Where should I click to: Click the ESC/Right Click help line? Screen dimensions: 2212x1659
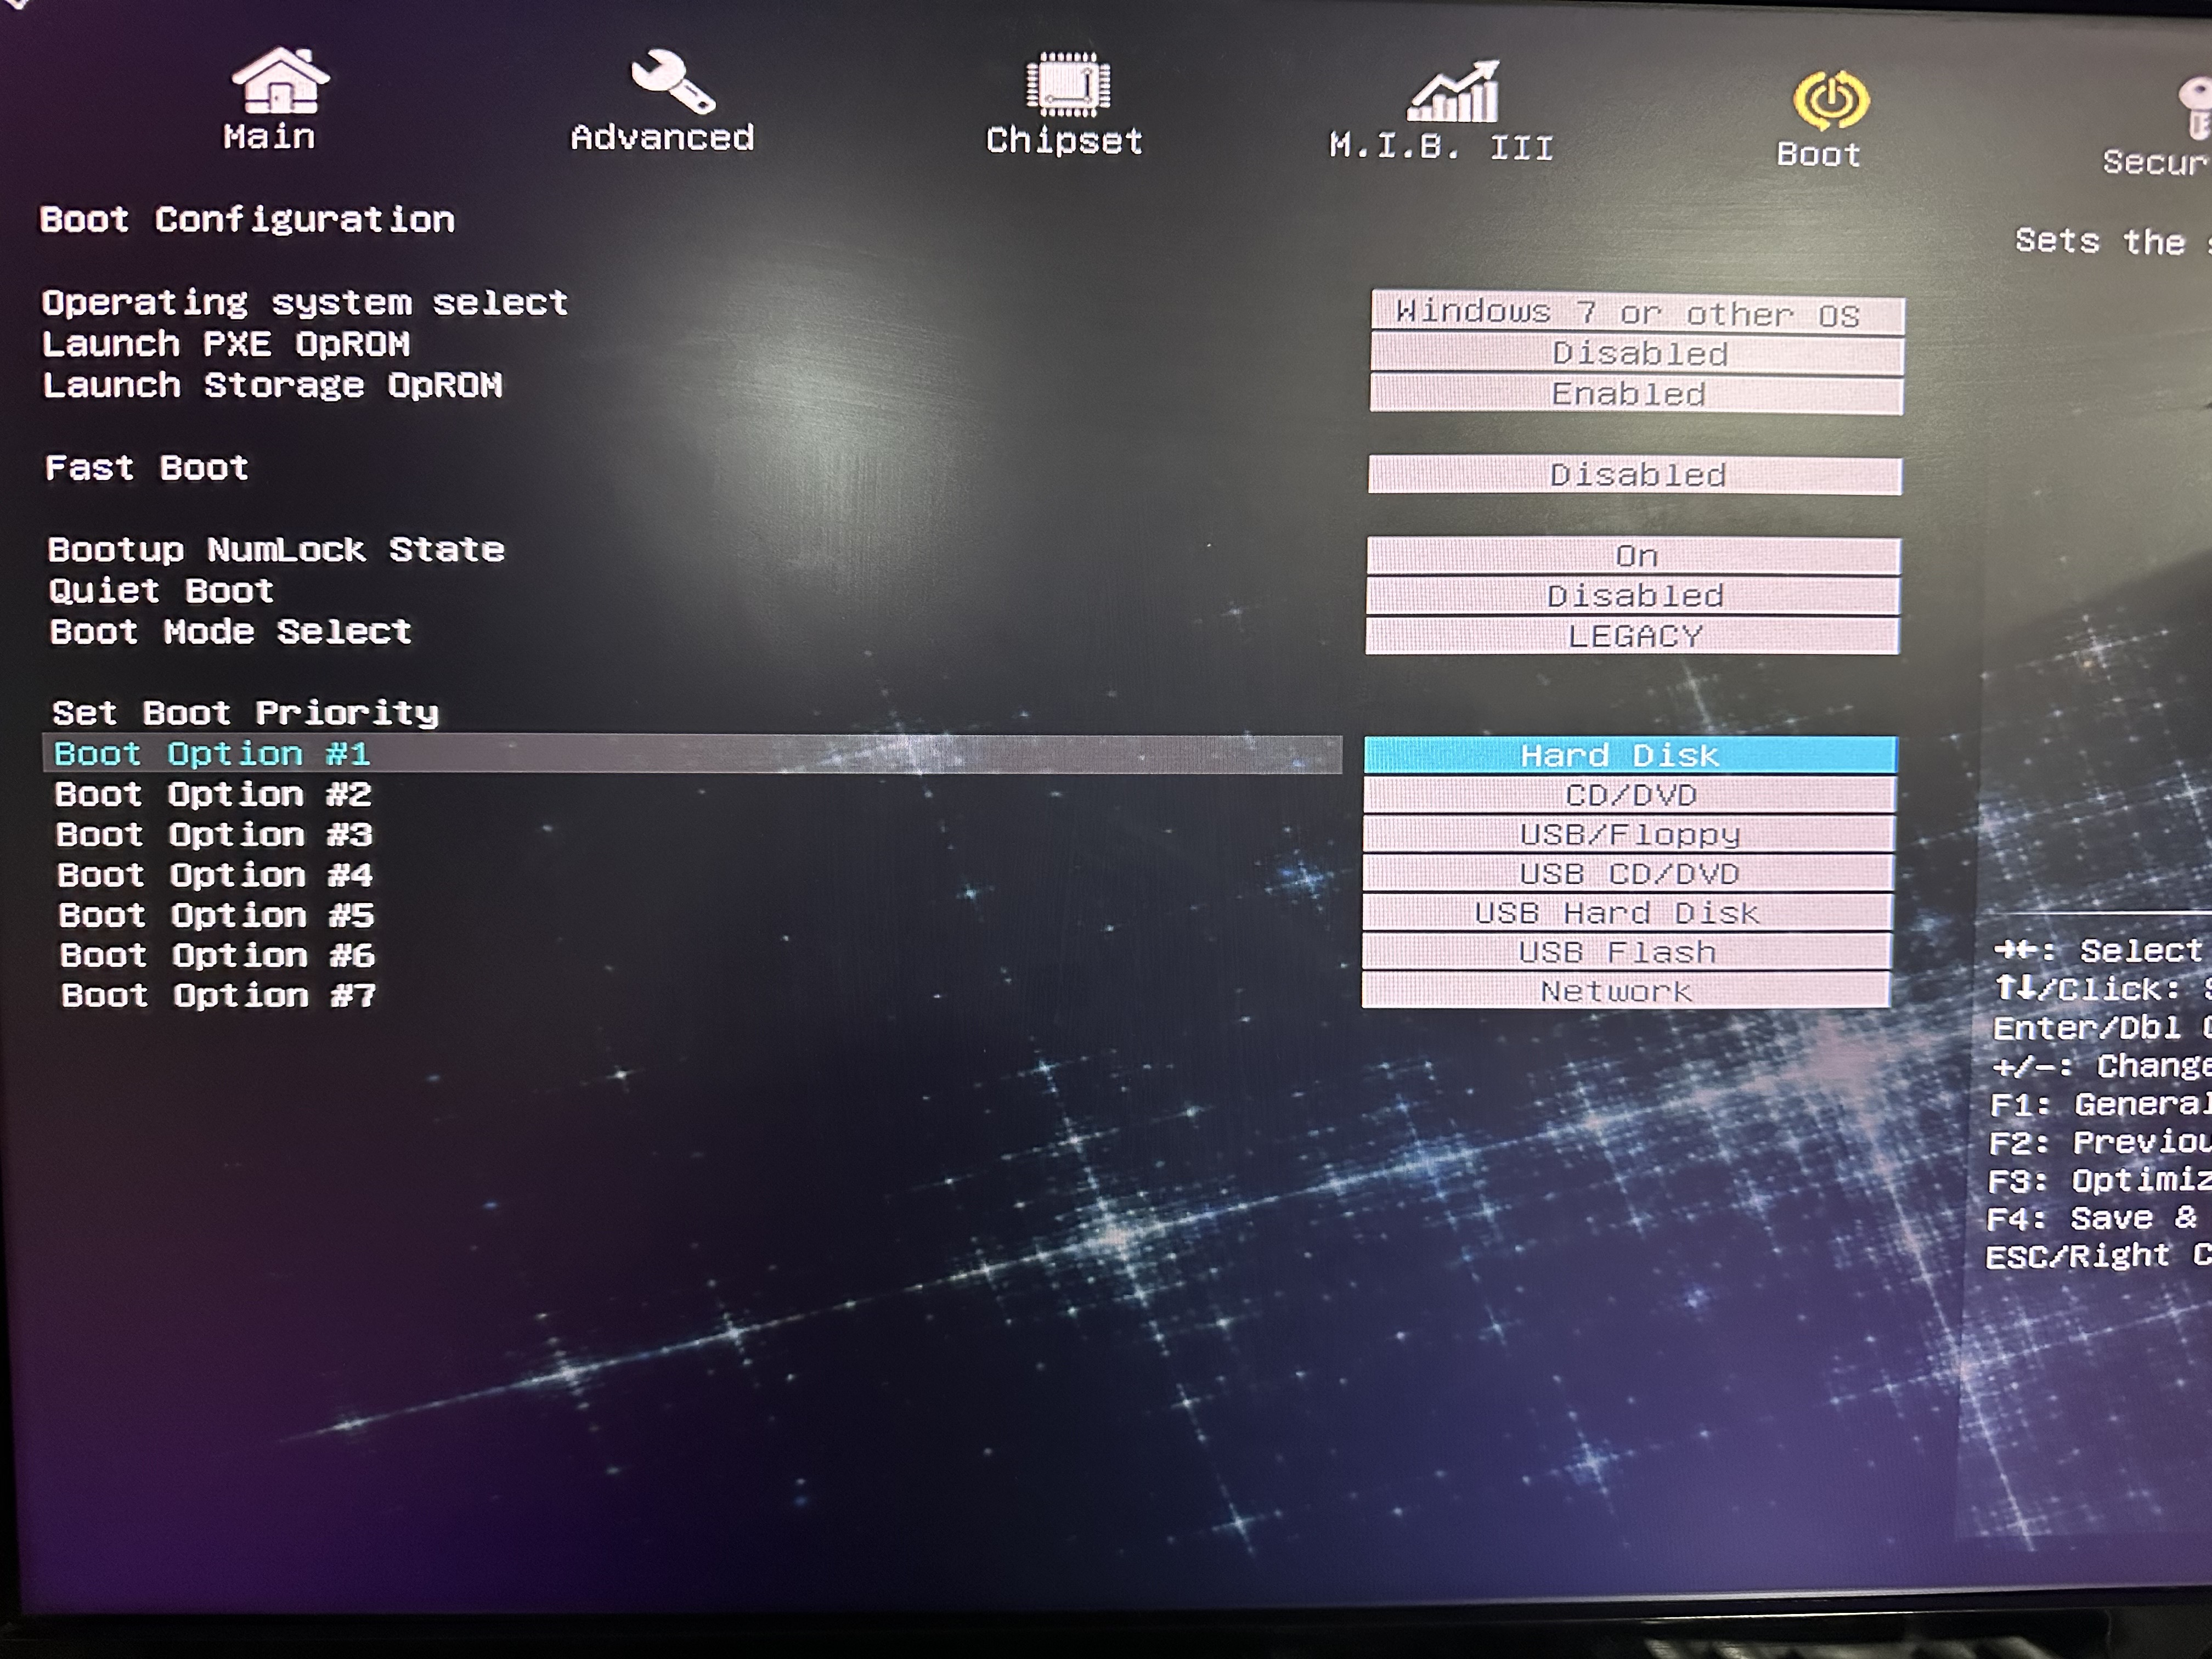point(2098,1256)
